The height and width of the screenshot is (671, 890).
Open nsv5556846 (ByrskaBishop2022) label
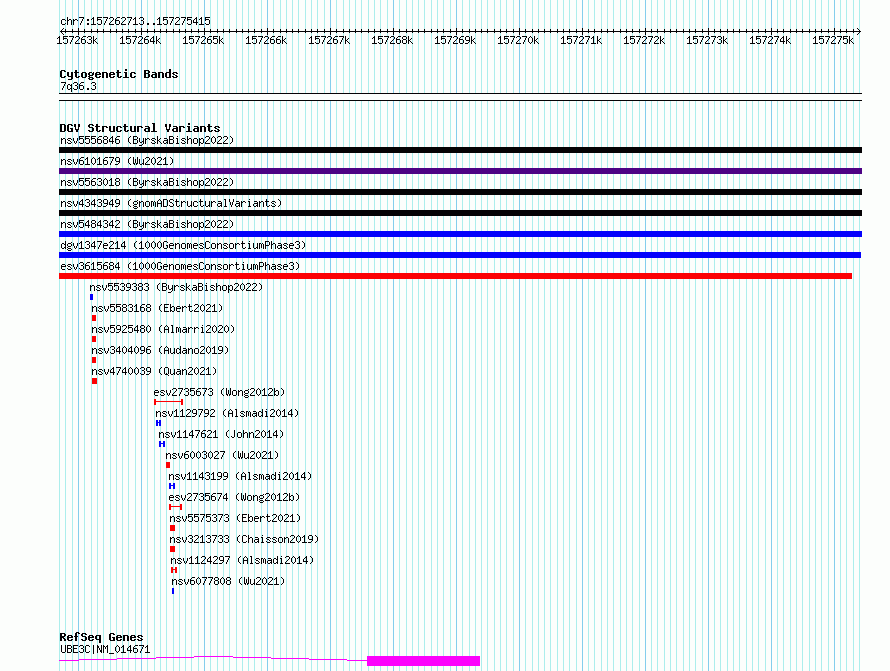[147, 140]
